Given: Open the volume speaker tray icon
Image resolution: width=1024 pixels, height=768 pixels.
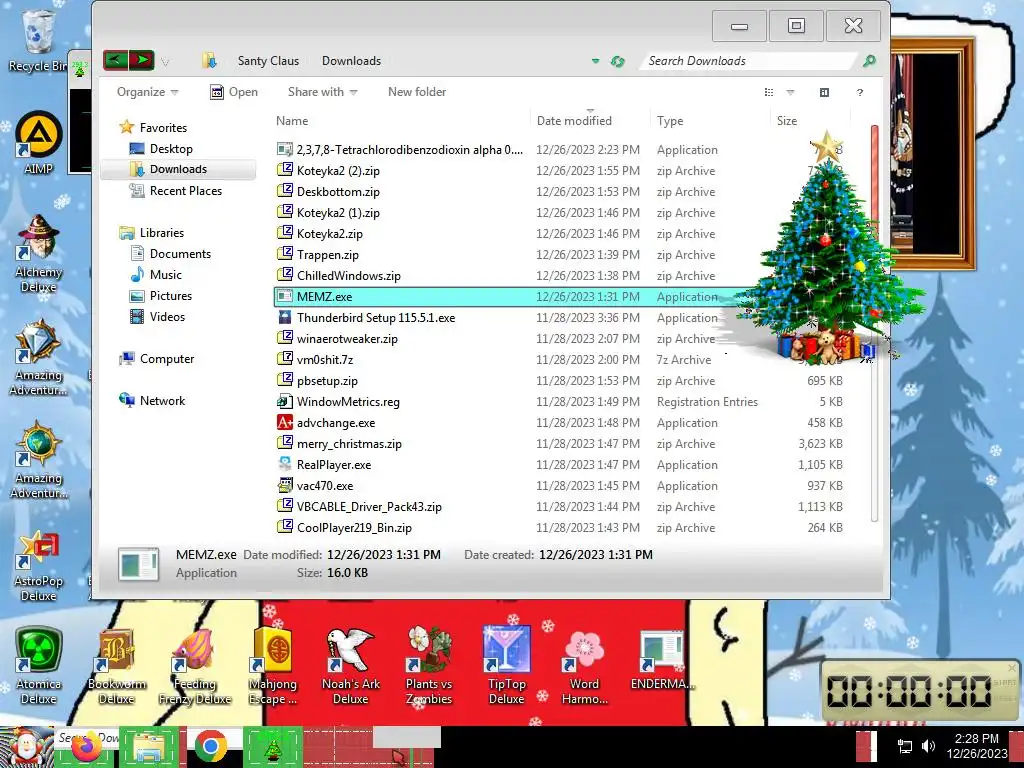Looking at the screenshot, I should [x=928, y=746].
